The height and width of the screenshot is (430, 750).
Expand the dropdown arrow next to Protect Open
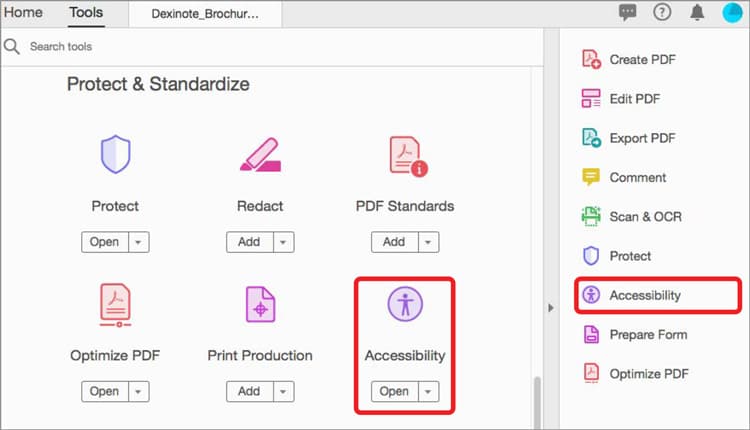click(137, 242)
